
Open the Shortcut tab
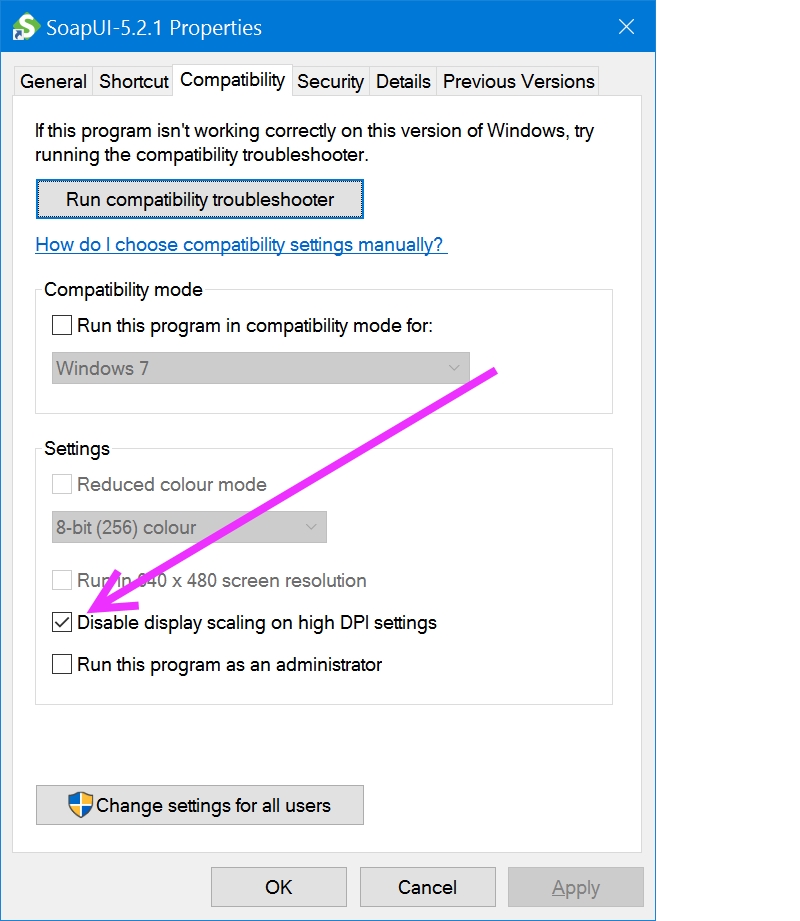133,81
